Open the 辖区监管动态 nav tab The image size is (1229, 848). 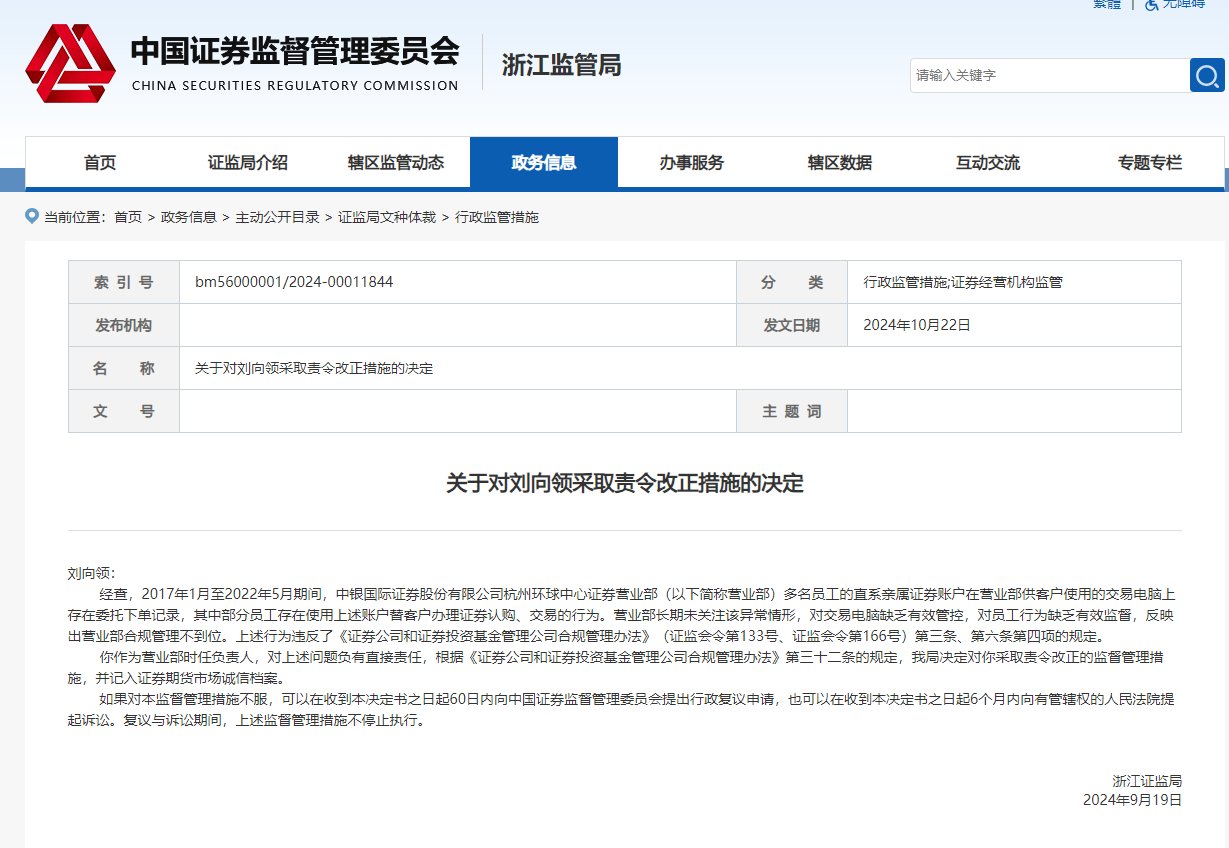pos(396,163)
